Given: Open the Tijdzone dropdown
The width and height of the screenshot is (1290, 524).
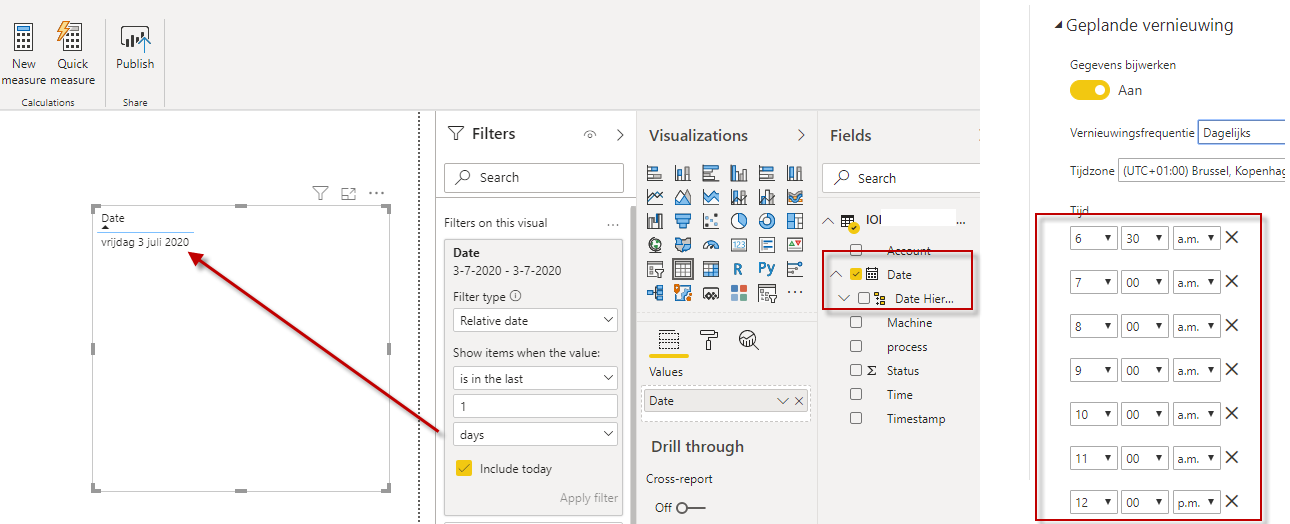Looking at the screenshot, I should [x=1204, y=171].
